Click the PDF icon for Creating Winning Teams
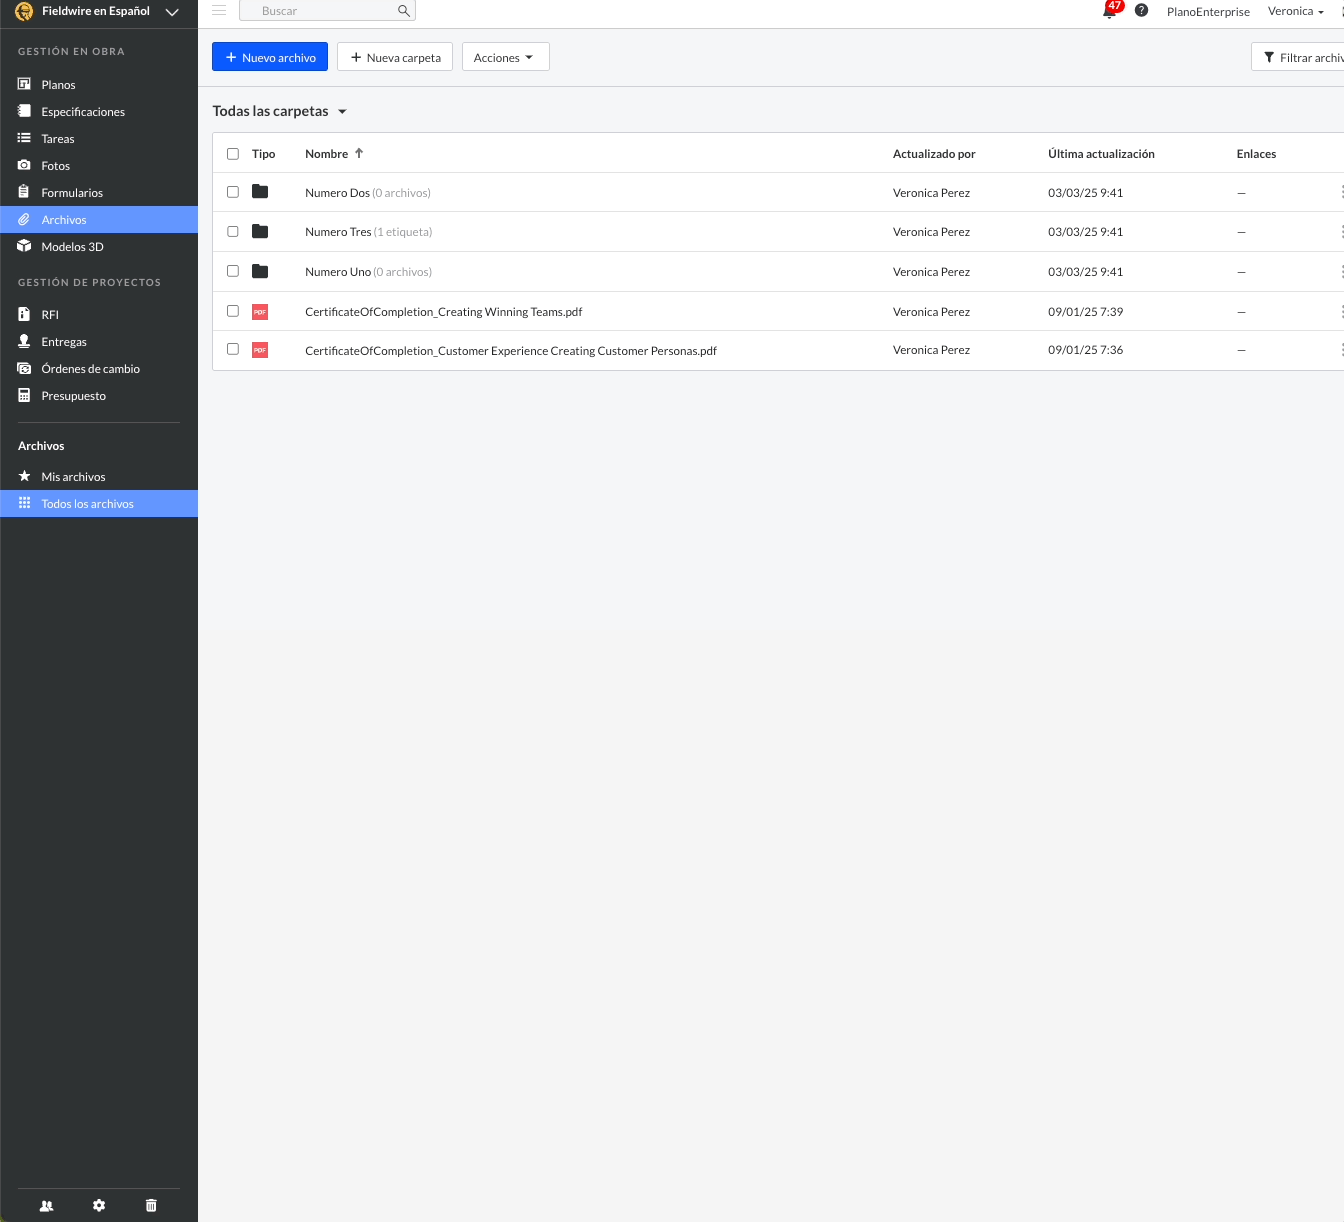Viewport: 1344px width, 1222px height. pos(260,312)
